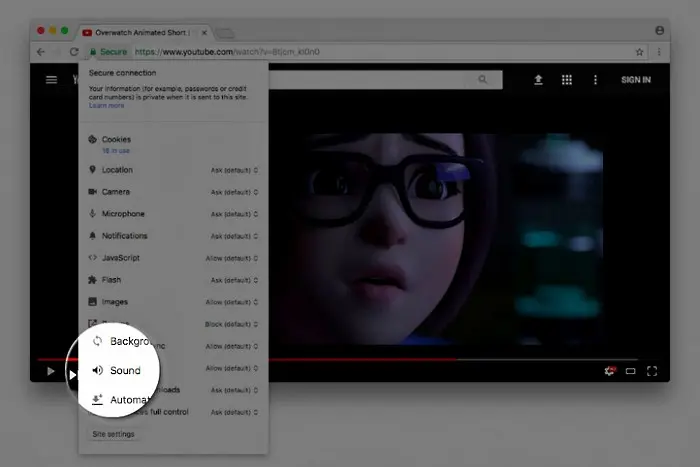Open YouTube apps grid icon
The width and height of the screenshot is (700, 467).
coord(567,79)
